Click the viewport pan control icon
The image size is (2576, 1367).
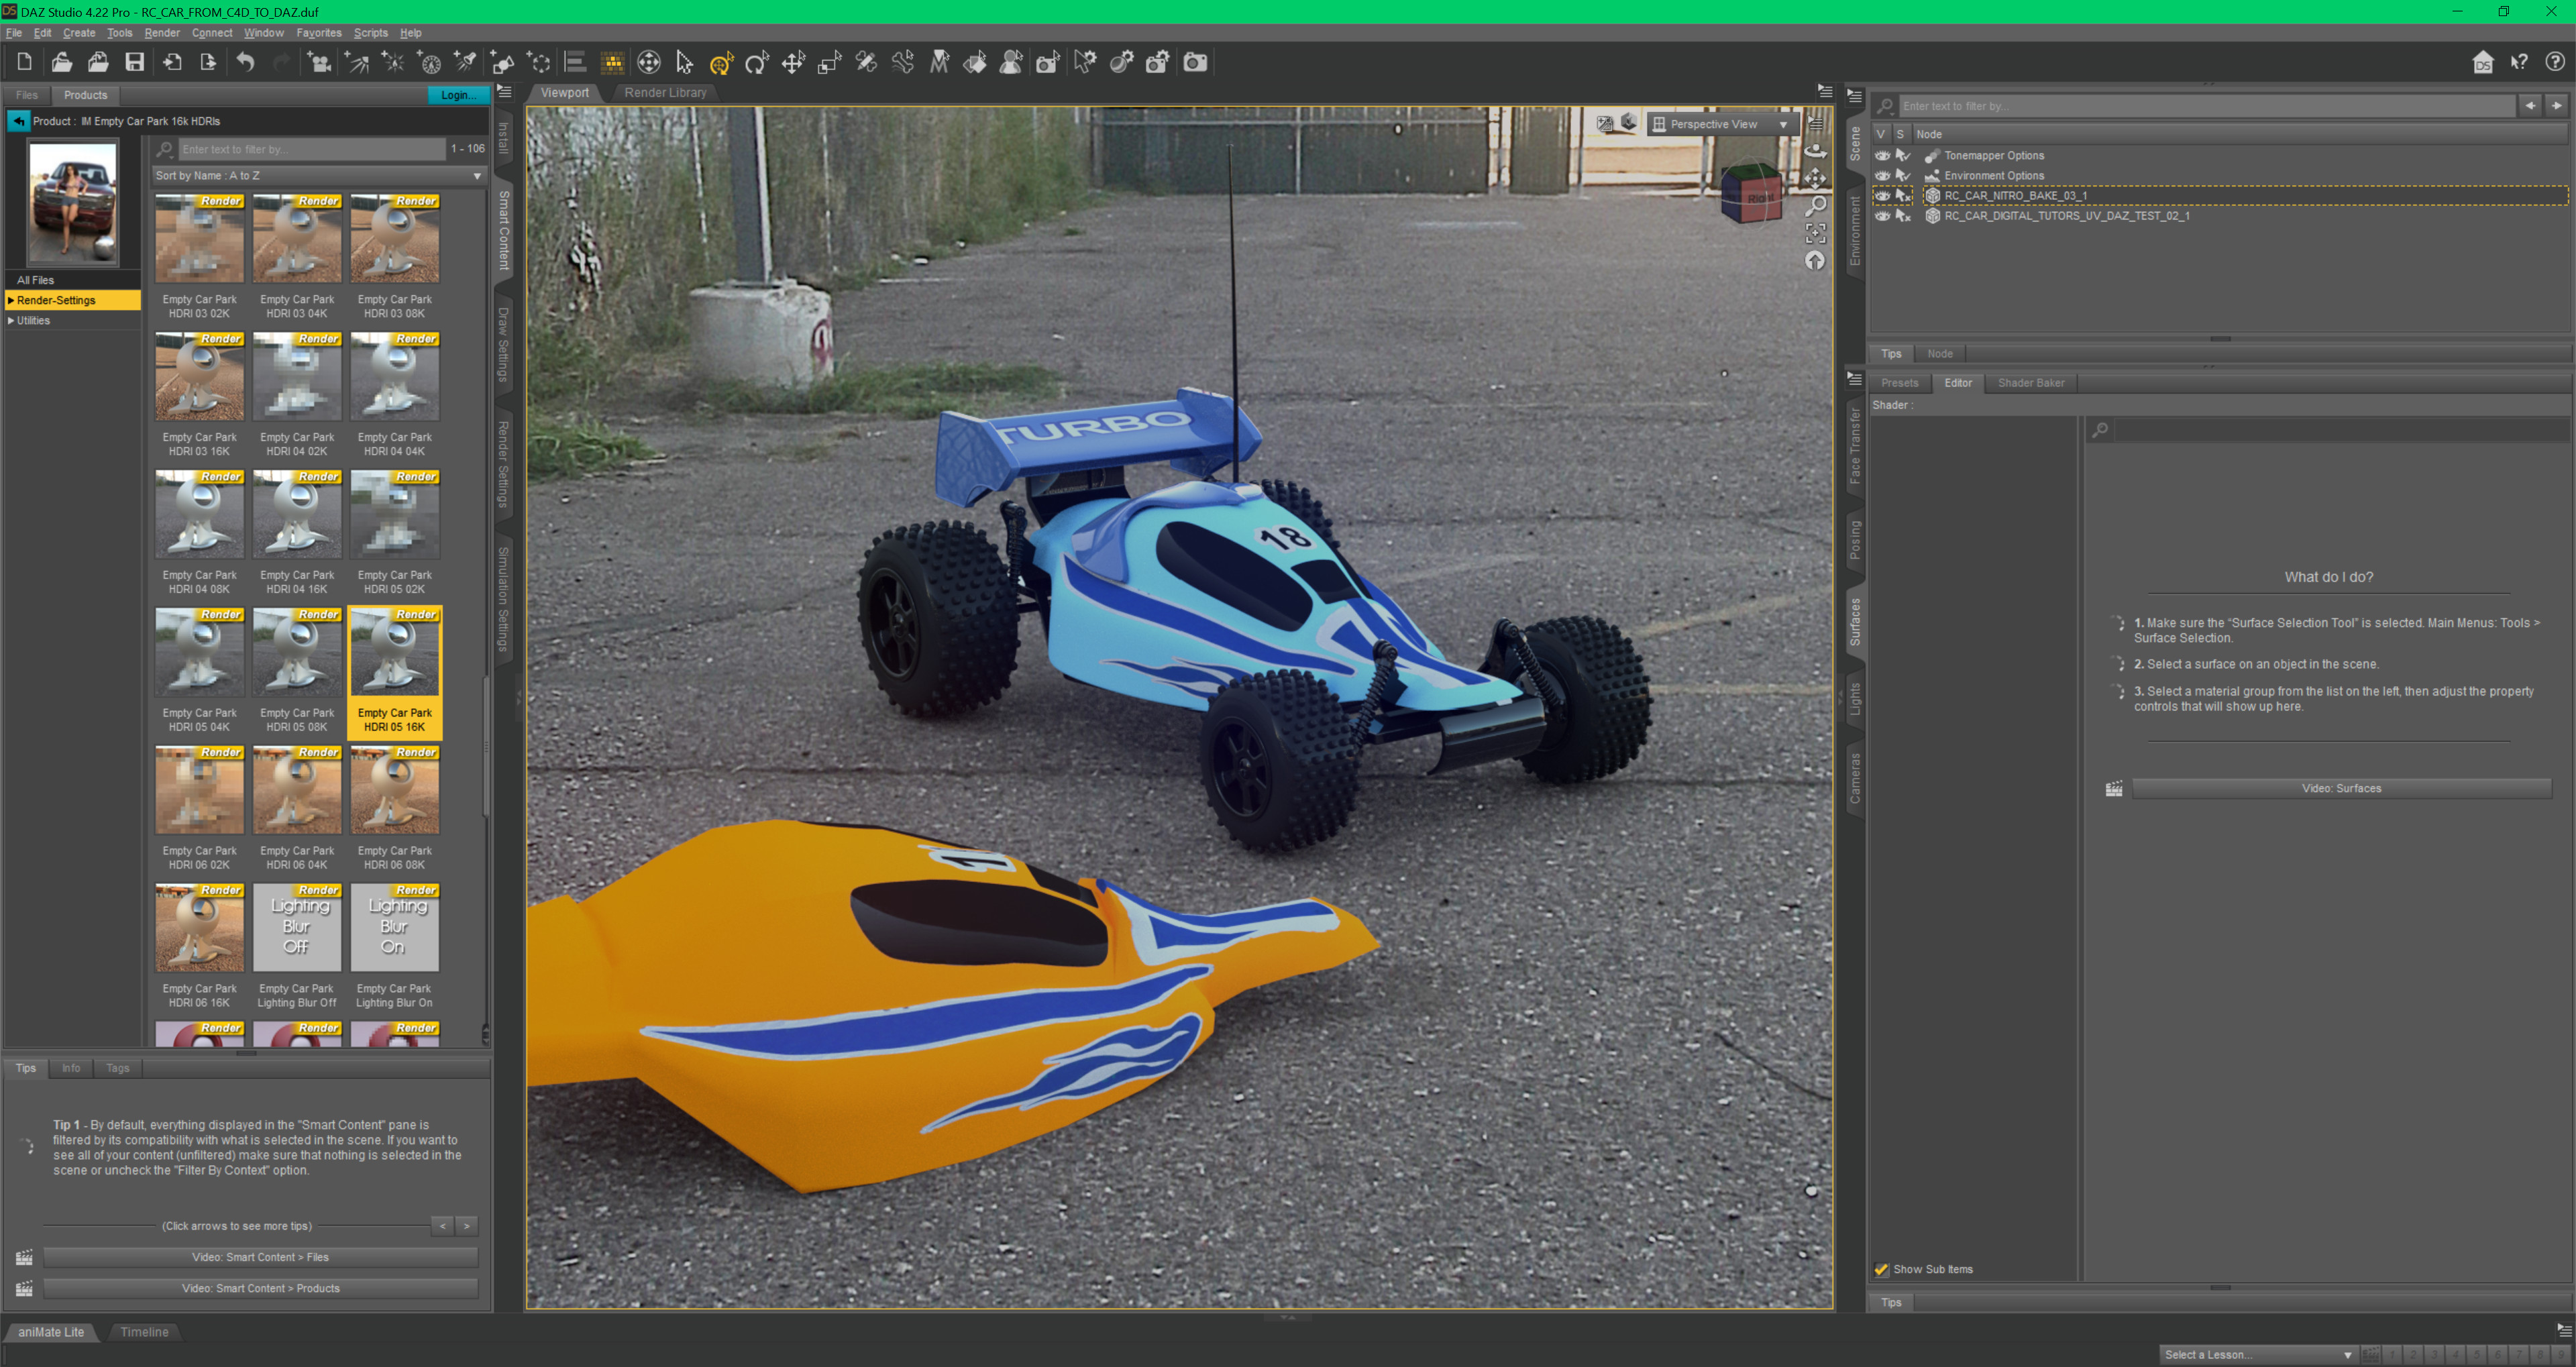tap(1815, 178)
